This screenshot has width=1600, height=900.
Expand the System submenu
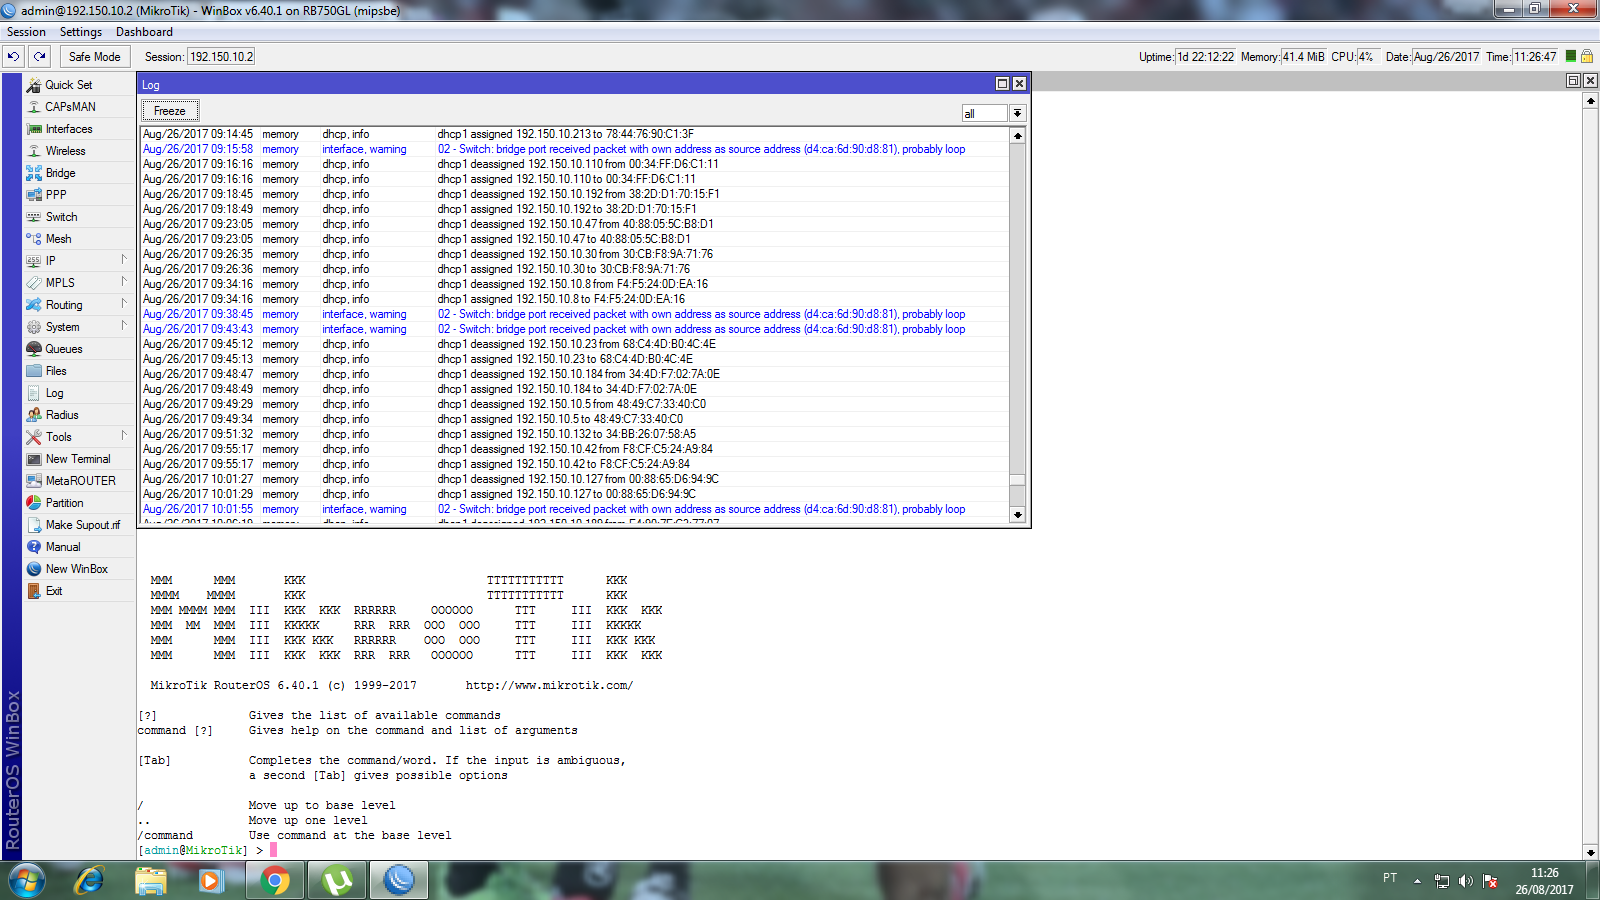79,327
